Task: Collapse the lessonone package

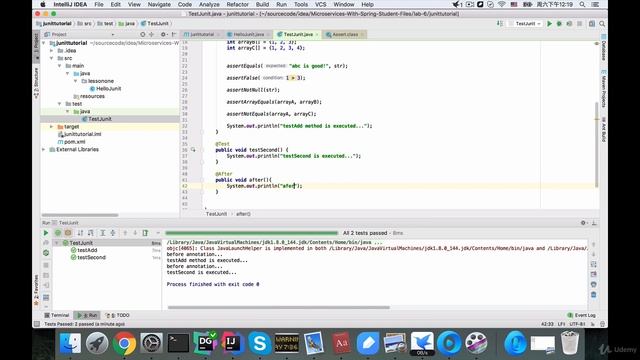Action: (76, 81)
